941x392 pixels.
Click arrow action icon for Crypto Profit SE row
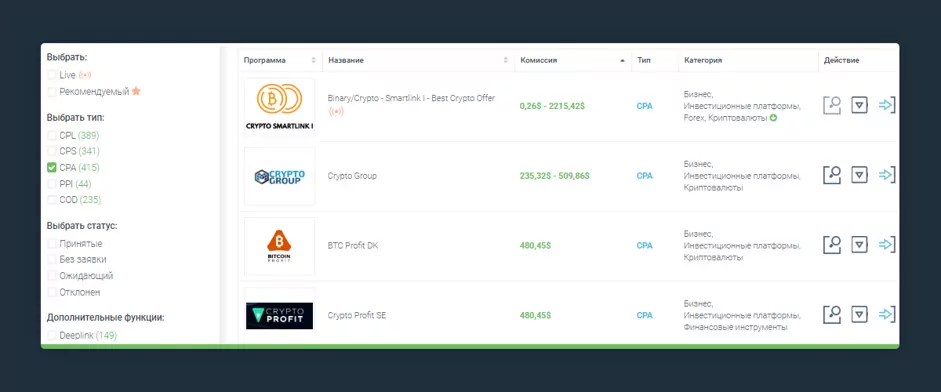[887, 314]
